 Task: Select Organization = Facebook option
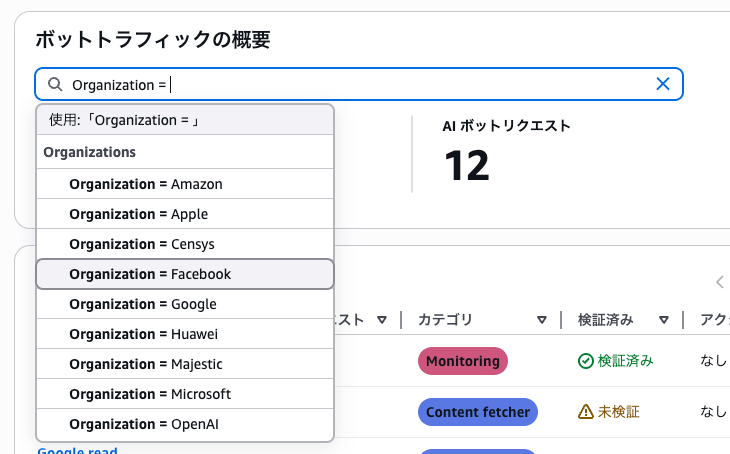click(185, 274)
